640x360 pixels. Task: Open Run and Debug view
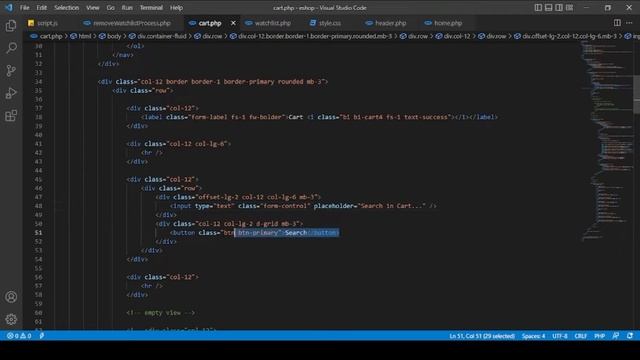[x=11, y=93]
